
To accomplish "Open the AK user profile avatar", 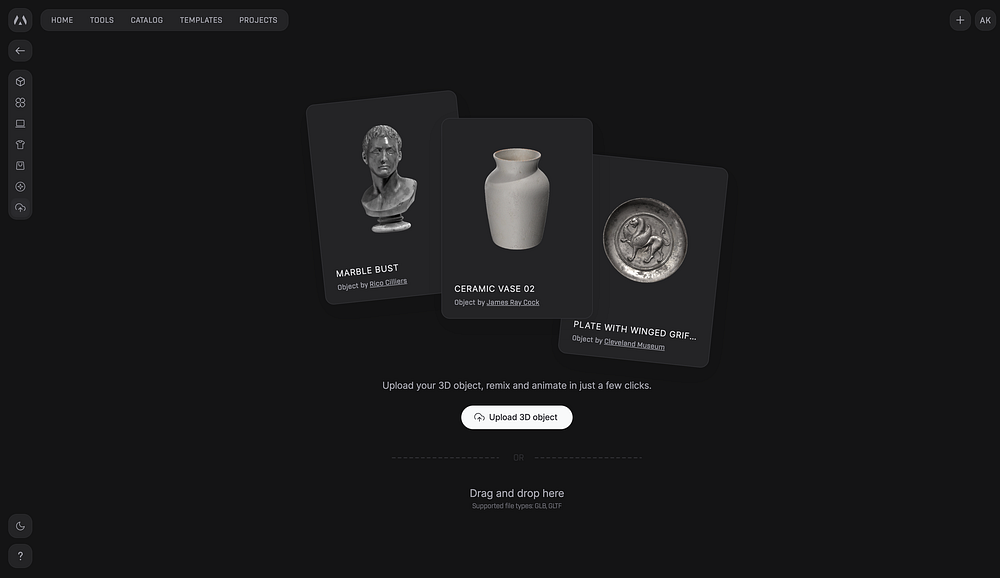I will (x=985, y=20).
